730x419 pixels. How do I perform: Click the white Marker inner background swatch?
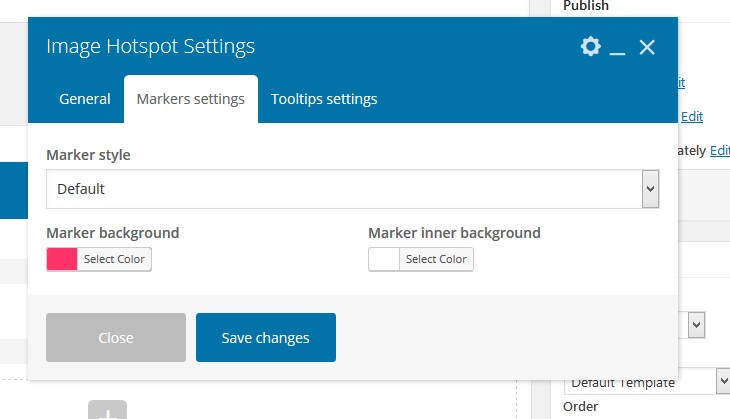(x=384, y=259)
